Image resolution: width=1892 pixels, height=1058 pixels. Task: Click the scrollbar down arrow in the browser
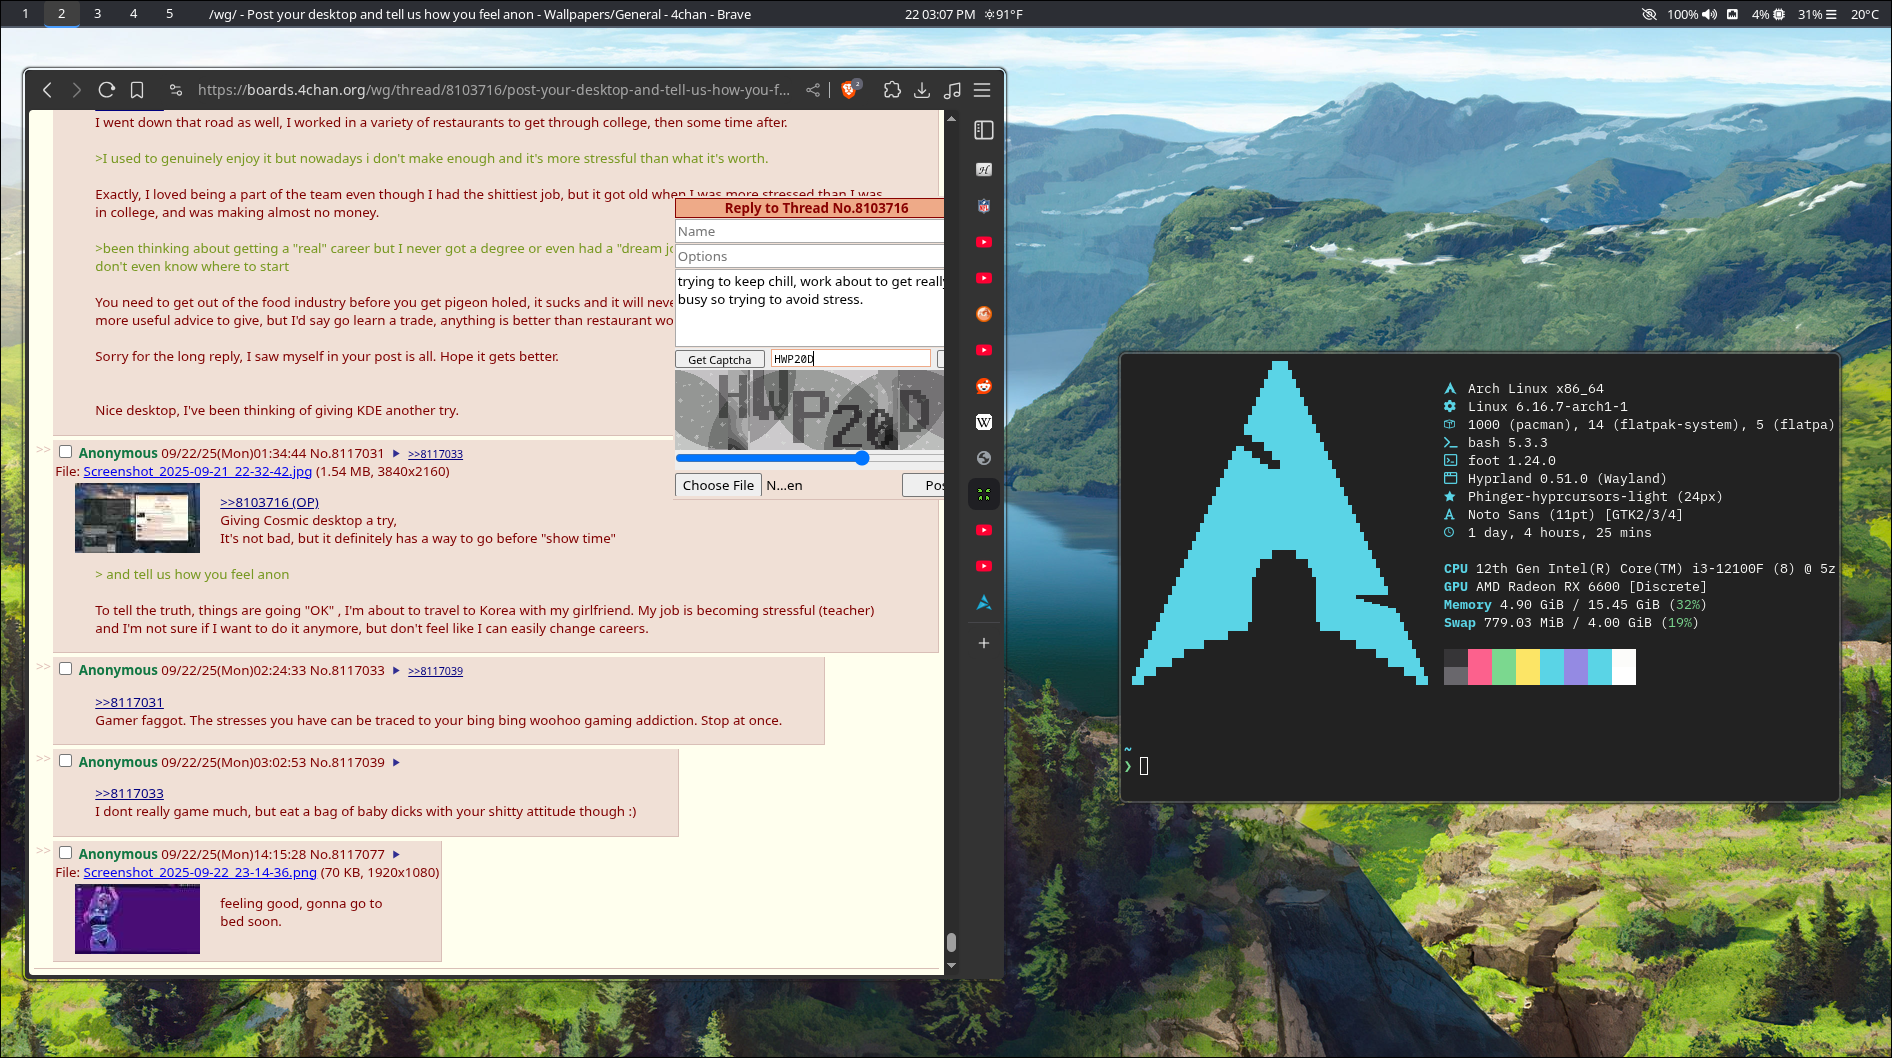pos(951,965)
